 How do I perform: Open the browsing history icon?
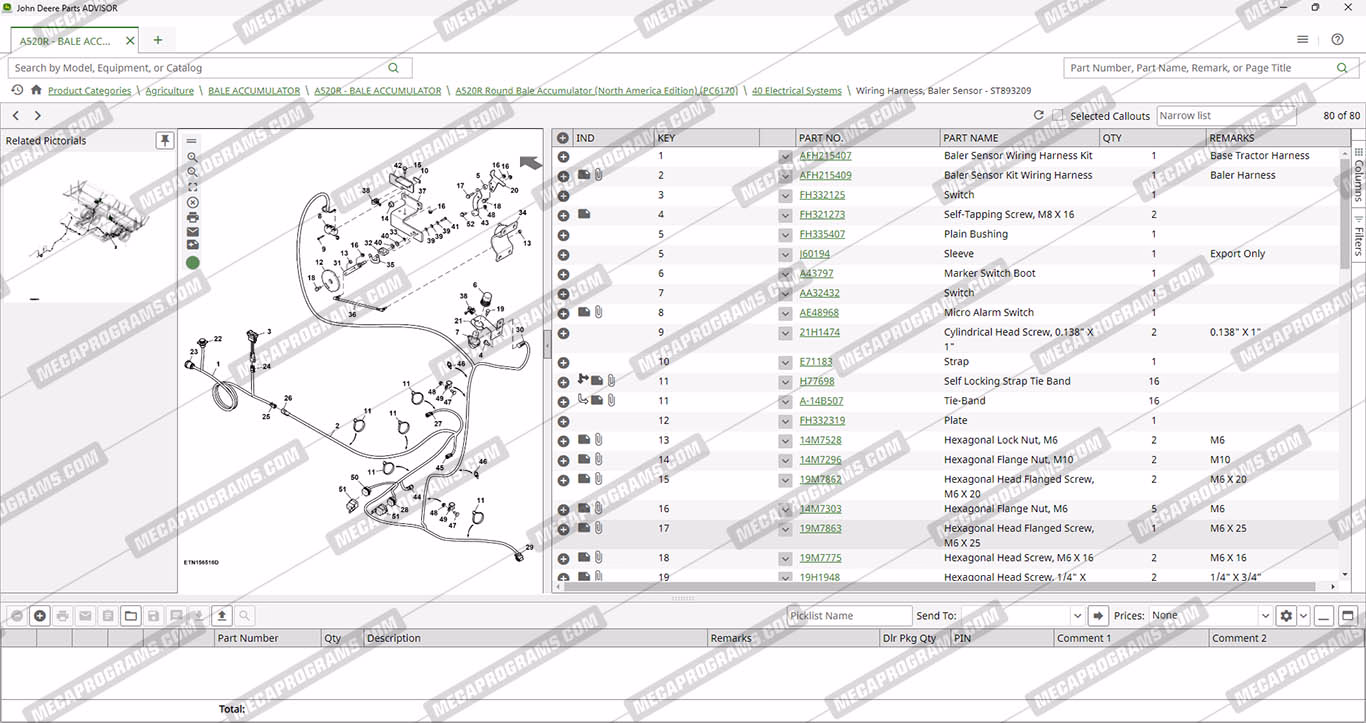point(17,90)
